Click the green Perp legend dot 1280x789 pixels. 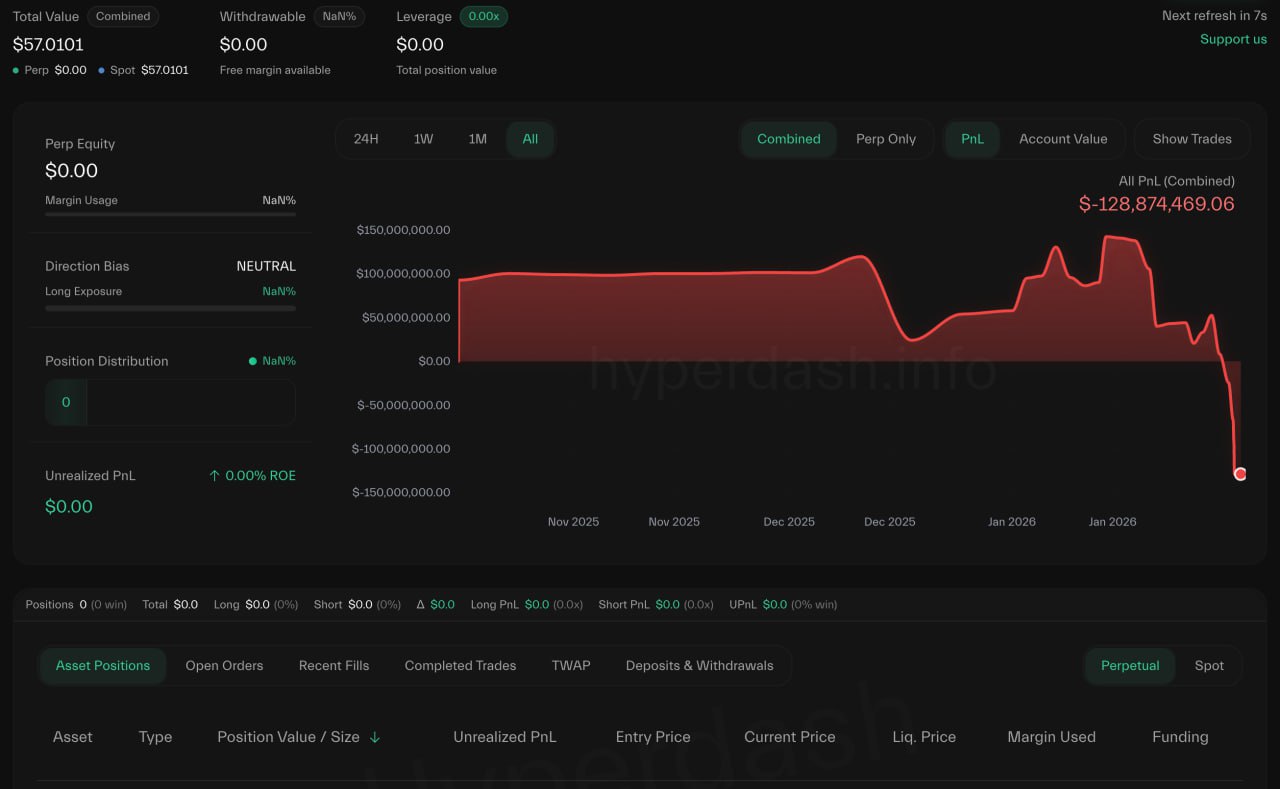tap(16, 71)
